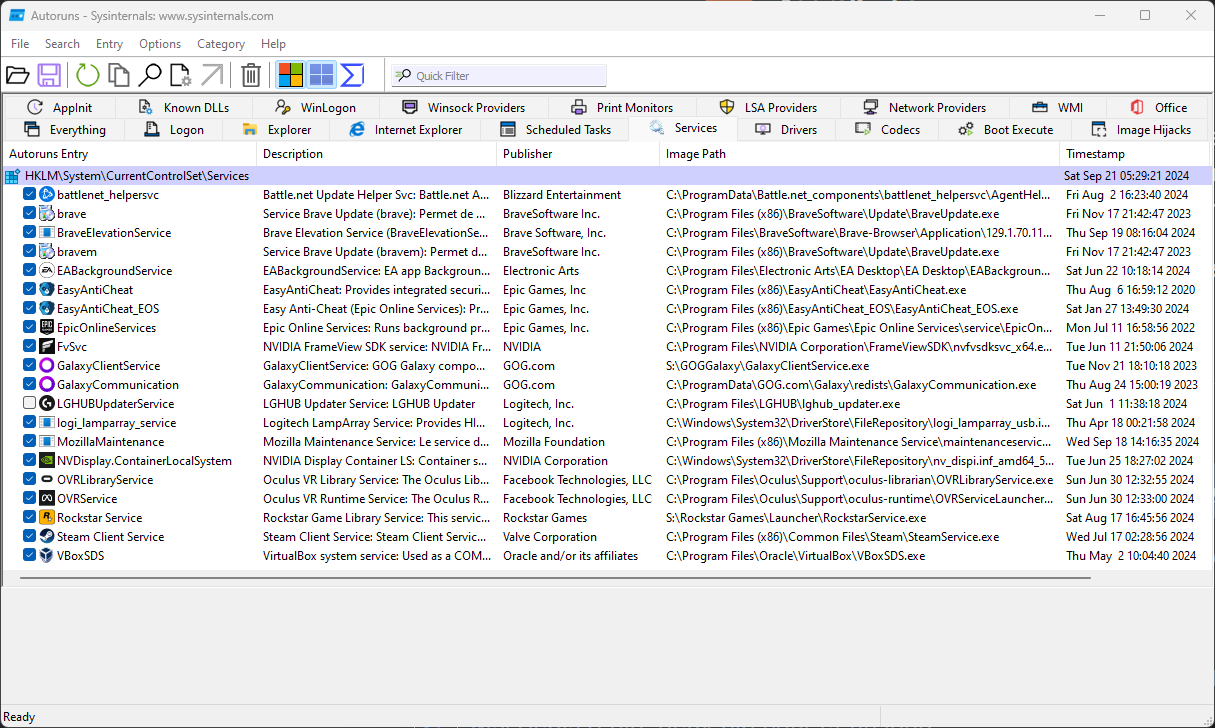Open the Category menu
Image resolution: width=1215 pixels, height=728 pixels.
coord(221,44)
